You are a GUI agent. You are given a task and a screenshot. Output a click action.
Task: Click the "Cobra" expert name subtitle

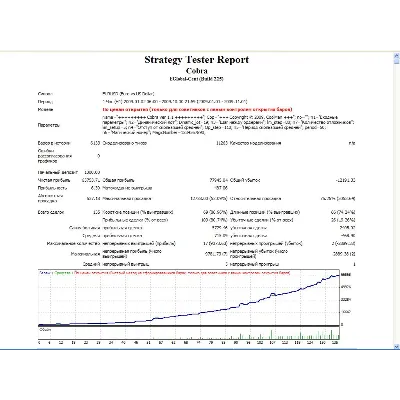tap(197, 71)
